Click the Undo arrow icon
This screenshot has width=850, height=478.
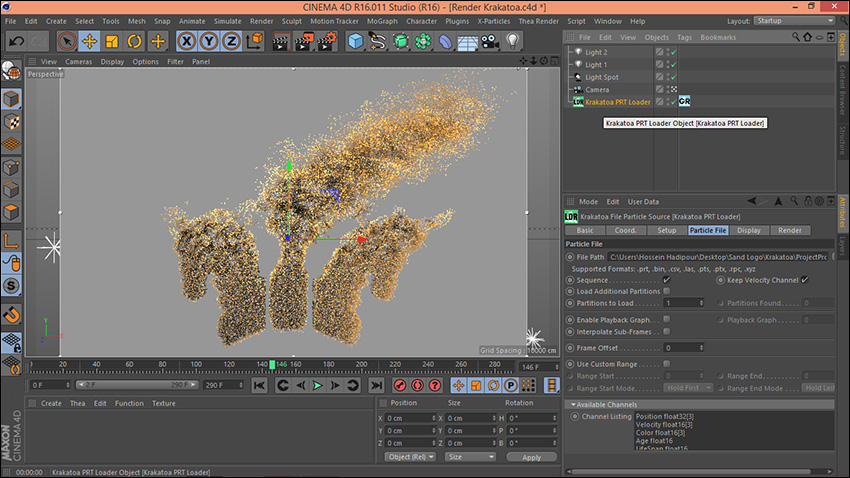[16, 41]
